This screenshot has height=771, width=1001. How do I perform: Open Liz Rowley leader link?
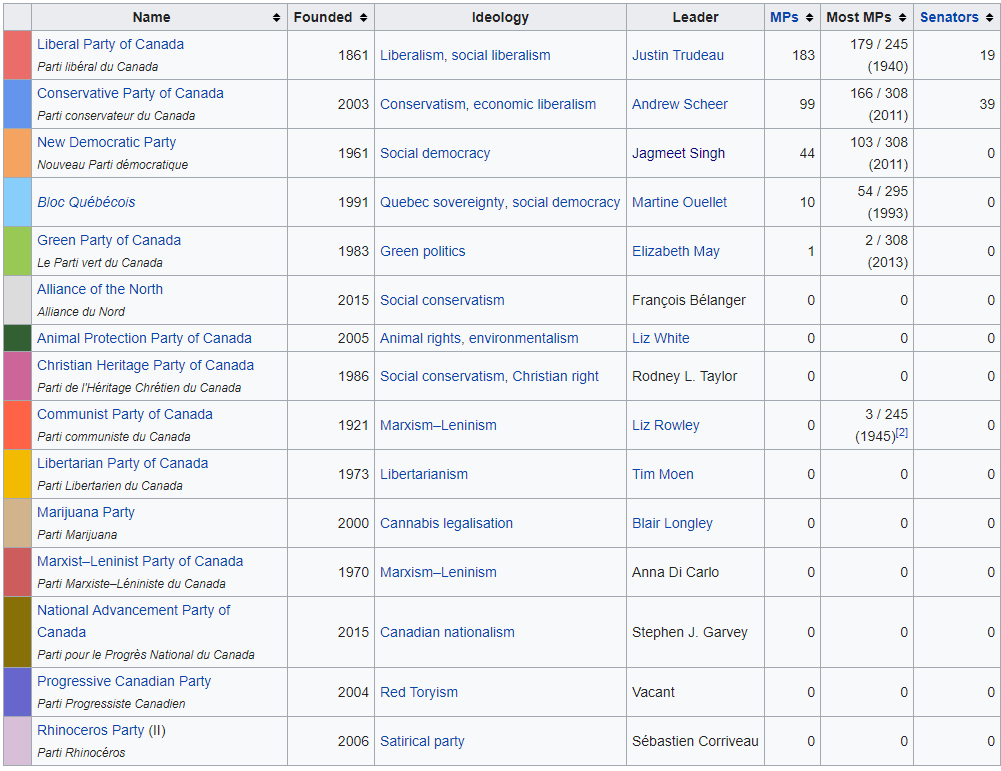[x=666, y=426]
